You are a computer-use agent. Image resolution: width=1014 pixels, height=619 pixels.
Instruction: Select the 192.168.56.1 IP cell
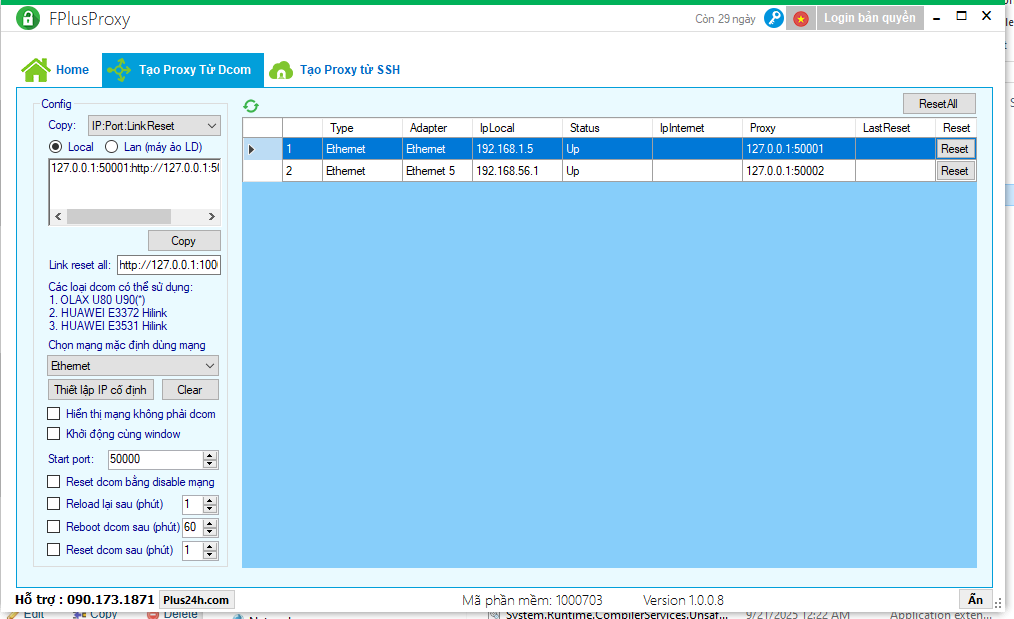(x=517, y=171)
